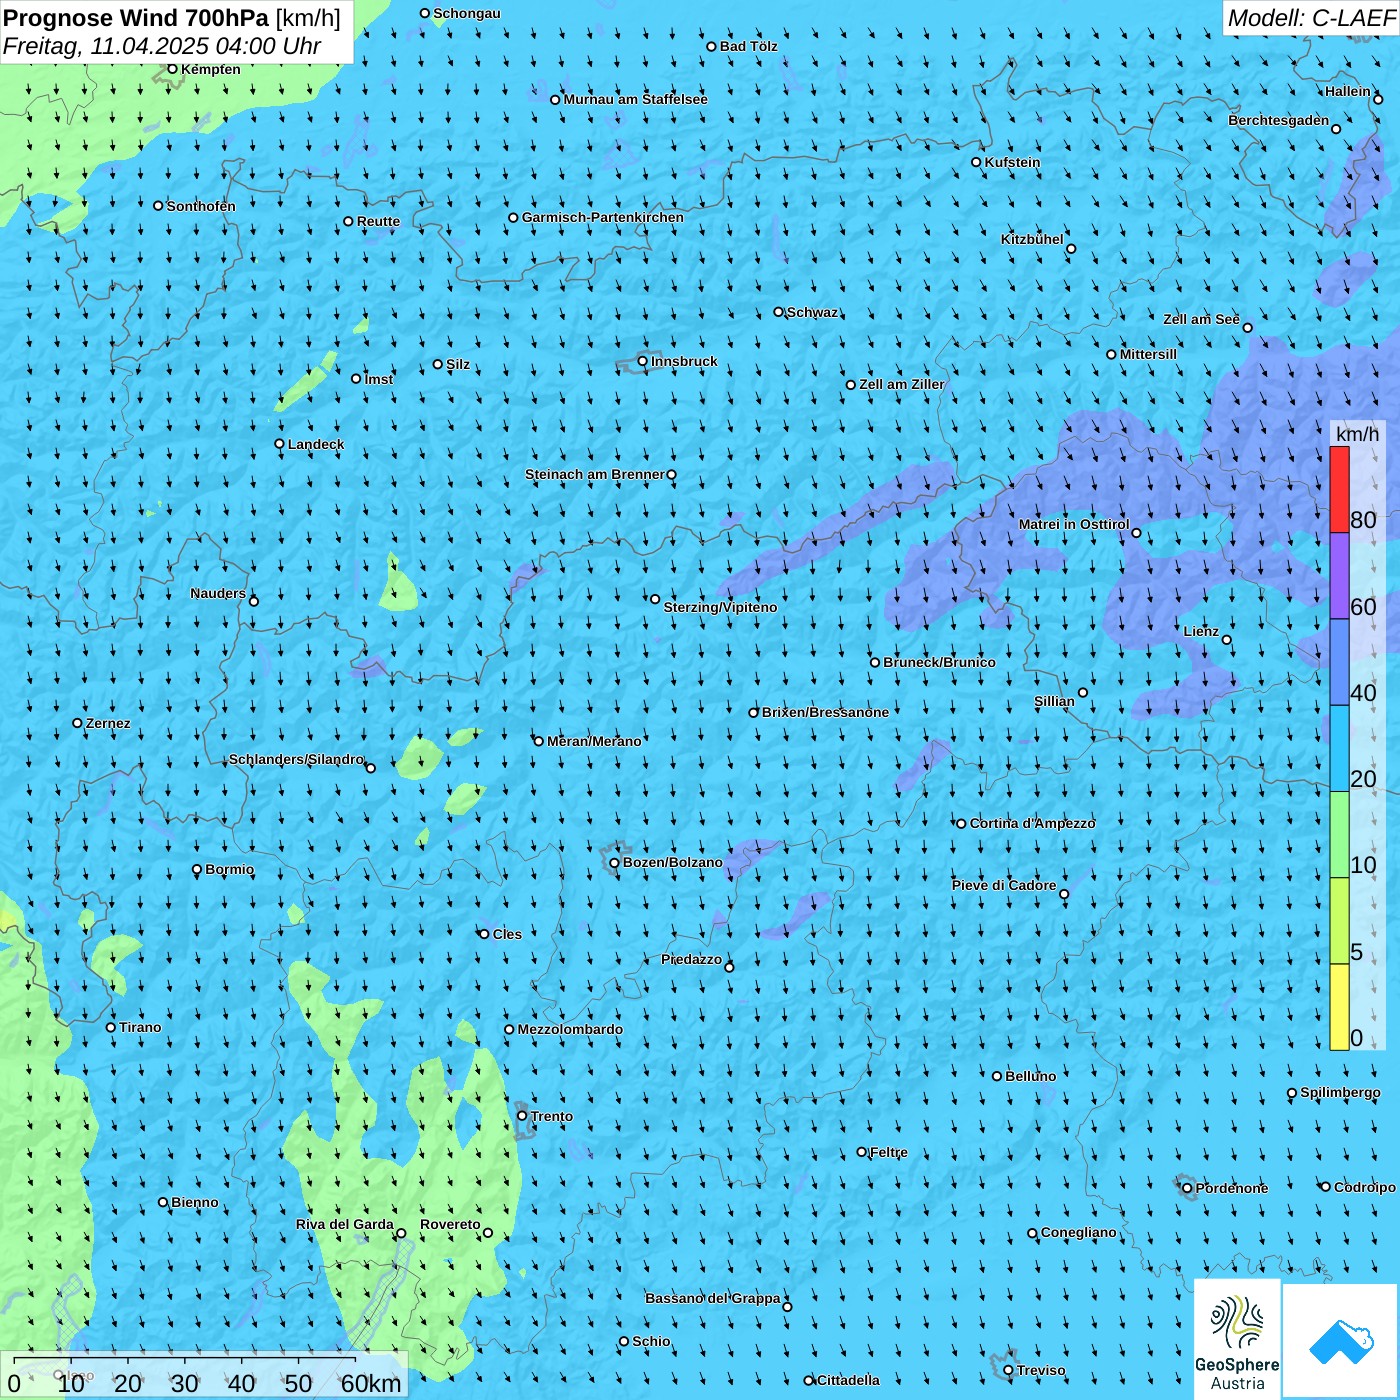Click the Bormio city marker
The height and width of the screenshot is (1400, 1400).
click(x=197, y=870)
